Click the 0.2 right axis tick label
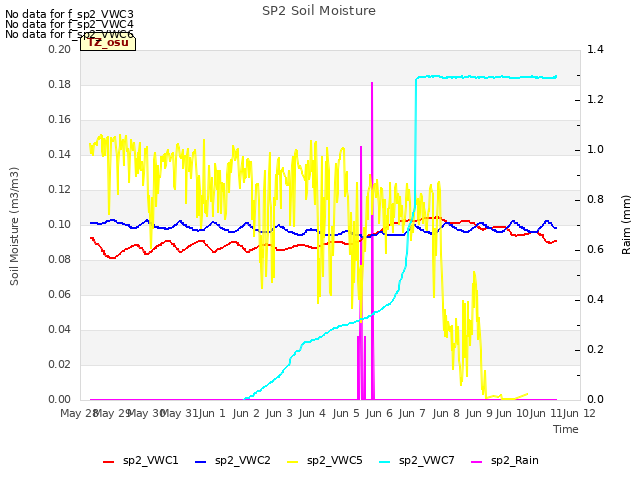The image size is (640, 480). [595, 349]
